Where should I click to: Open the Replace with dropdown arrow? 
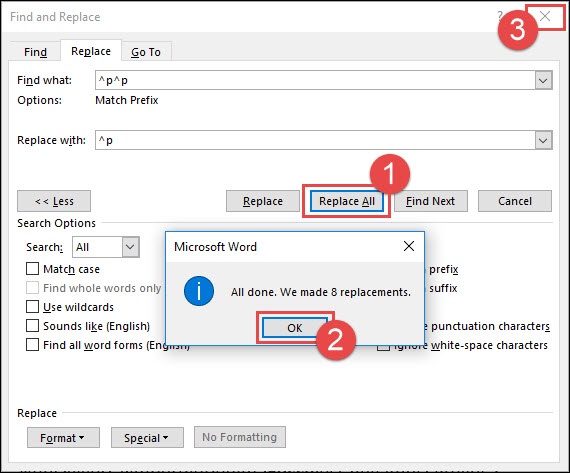[x=543, y=140]
